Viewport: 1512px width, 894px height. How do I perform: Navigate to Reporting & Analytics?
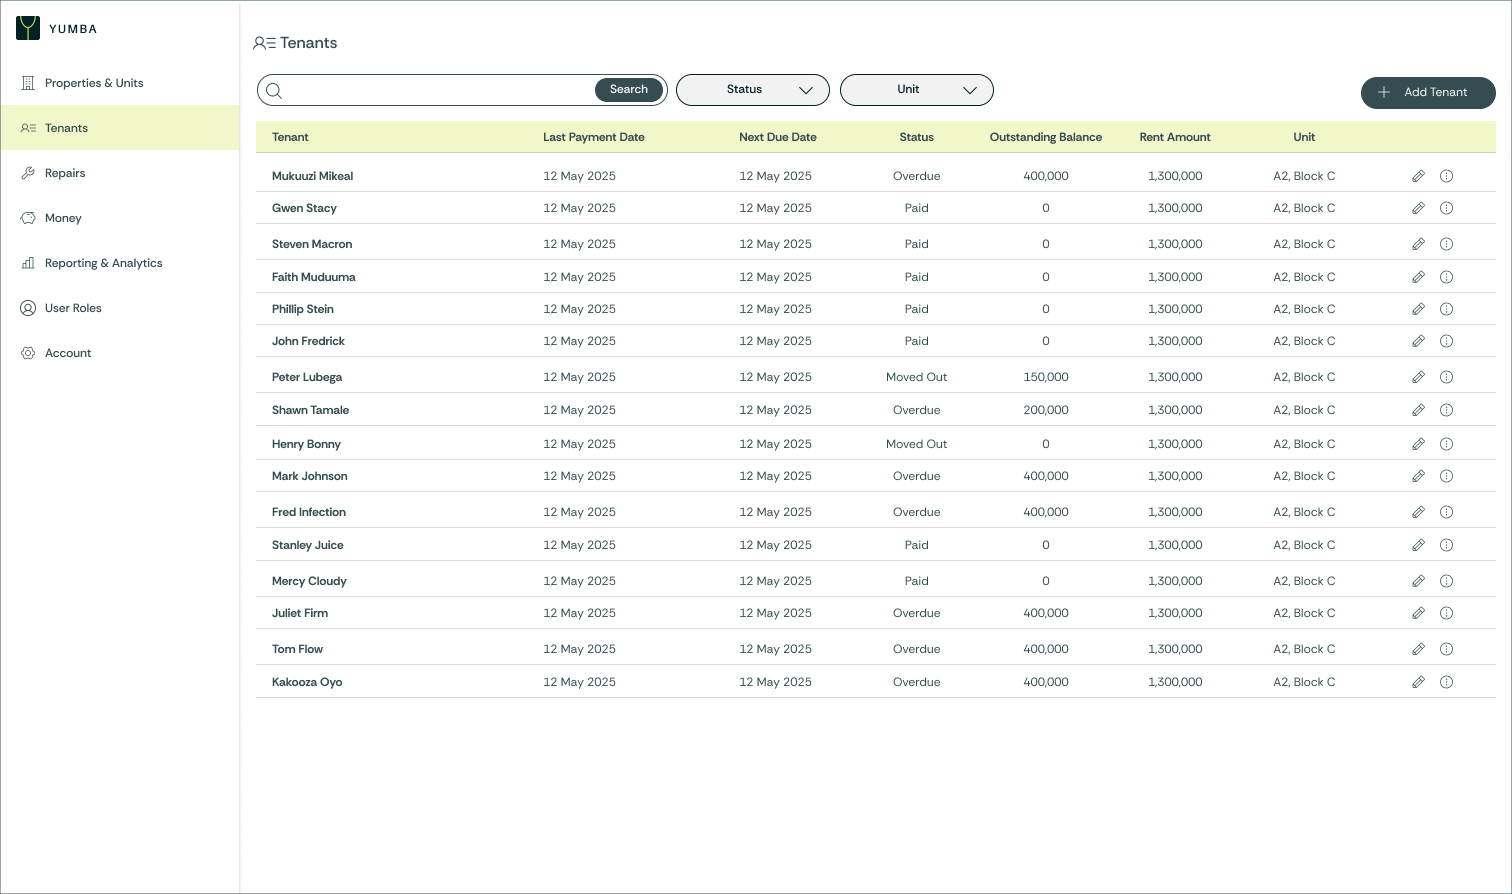point(103,263)
